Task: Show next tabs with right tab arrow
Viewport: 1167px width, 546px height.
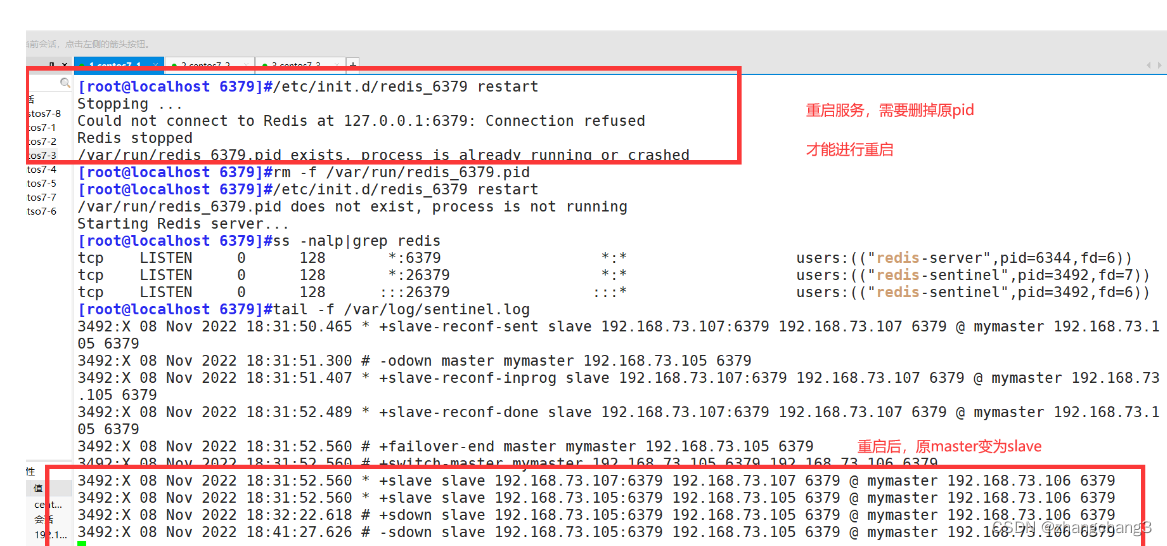Action: pos(1158,65)
